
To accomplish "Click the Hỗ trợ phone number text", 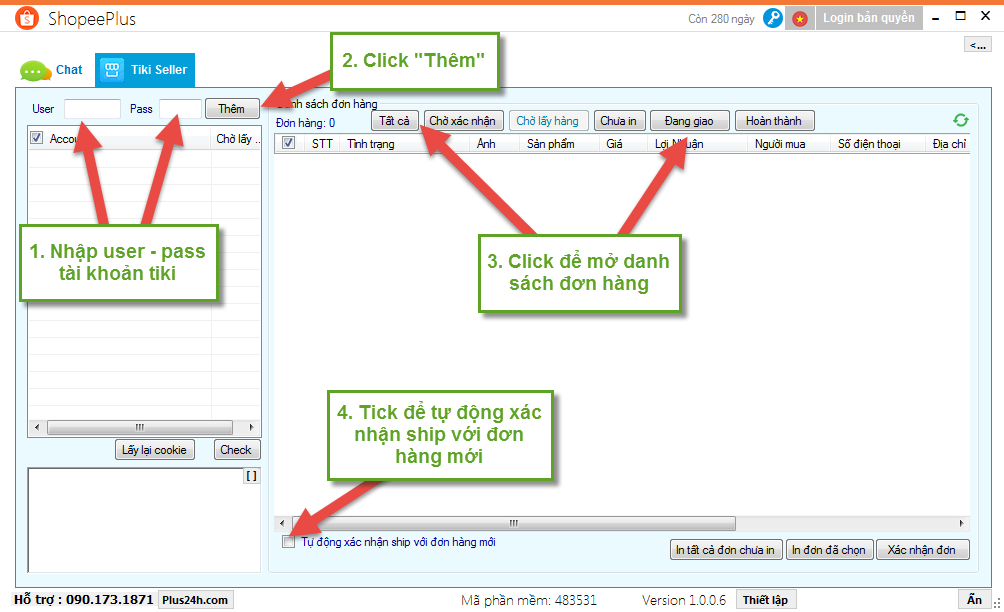I will pos(83,600).
